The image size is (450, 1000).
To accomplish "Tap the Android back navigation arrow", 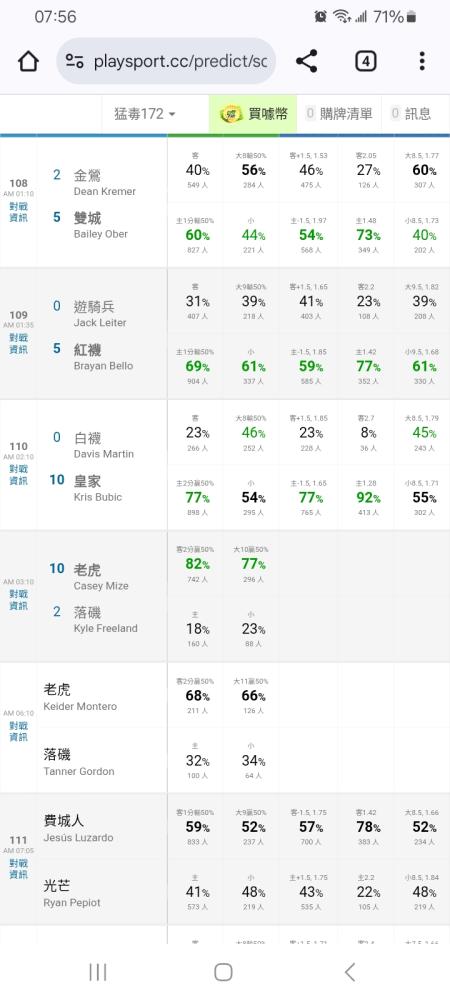I will tap(349, 972).
